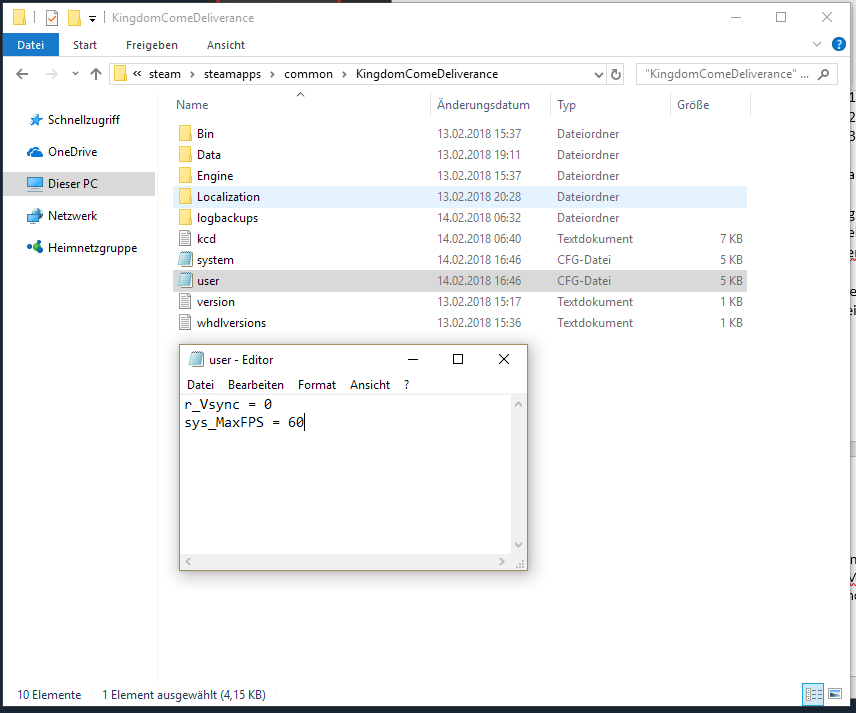The width and height of the screenshot is (856, 713).
Task: Open Datei menu in the editor
Action: coord(200,385)
